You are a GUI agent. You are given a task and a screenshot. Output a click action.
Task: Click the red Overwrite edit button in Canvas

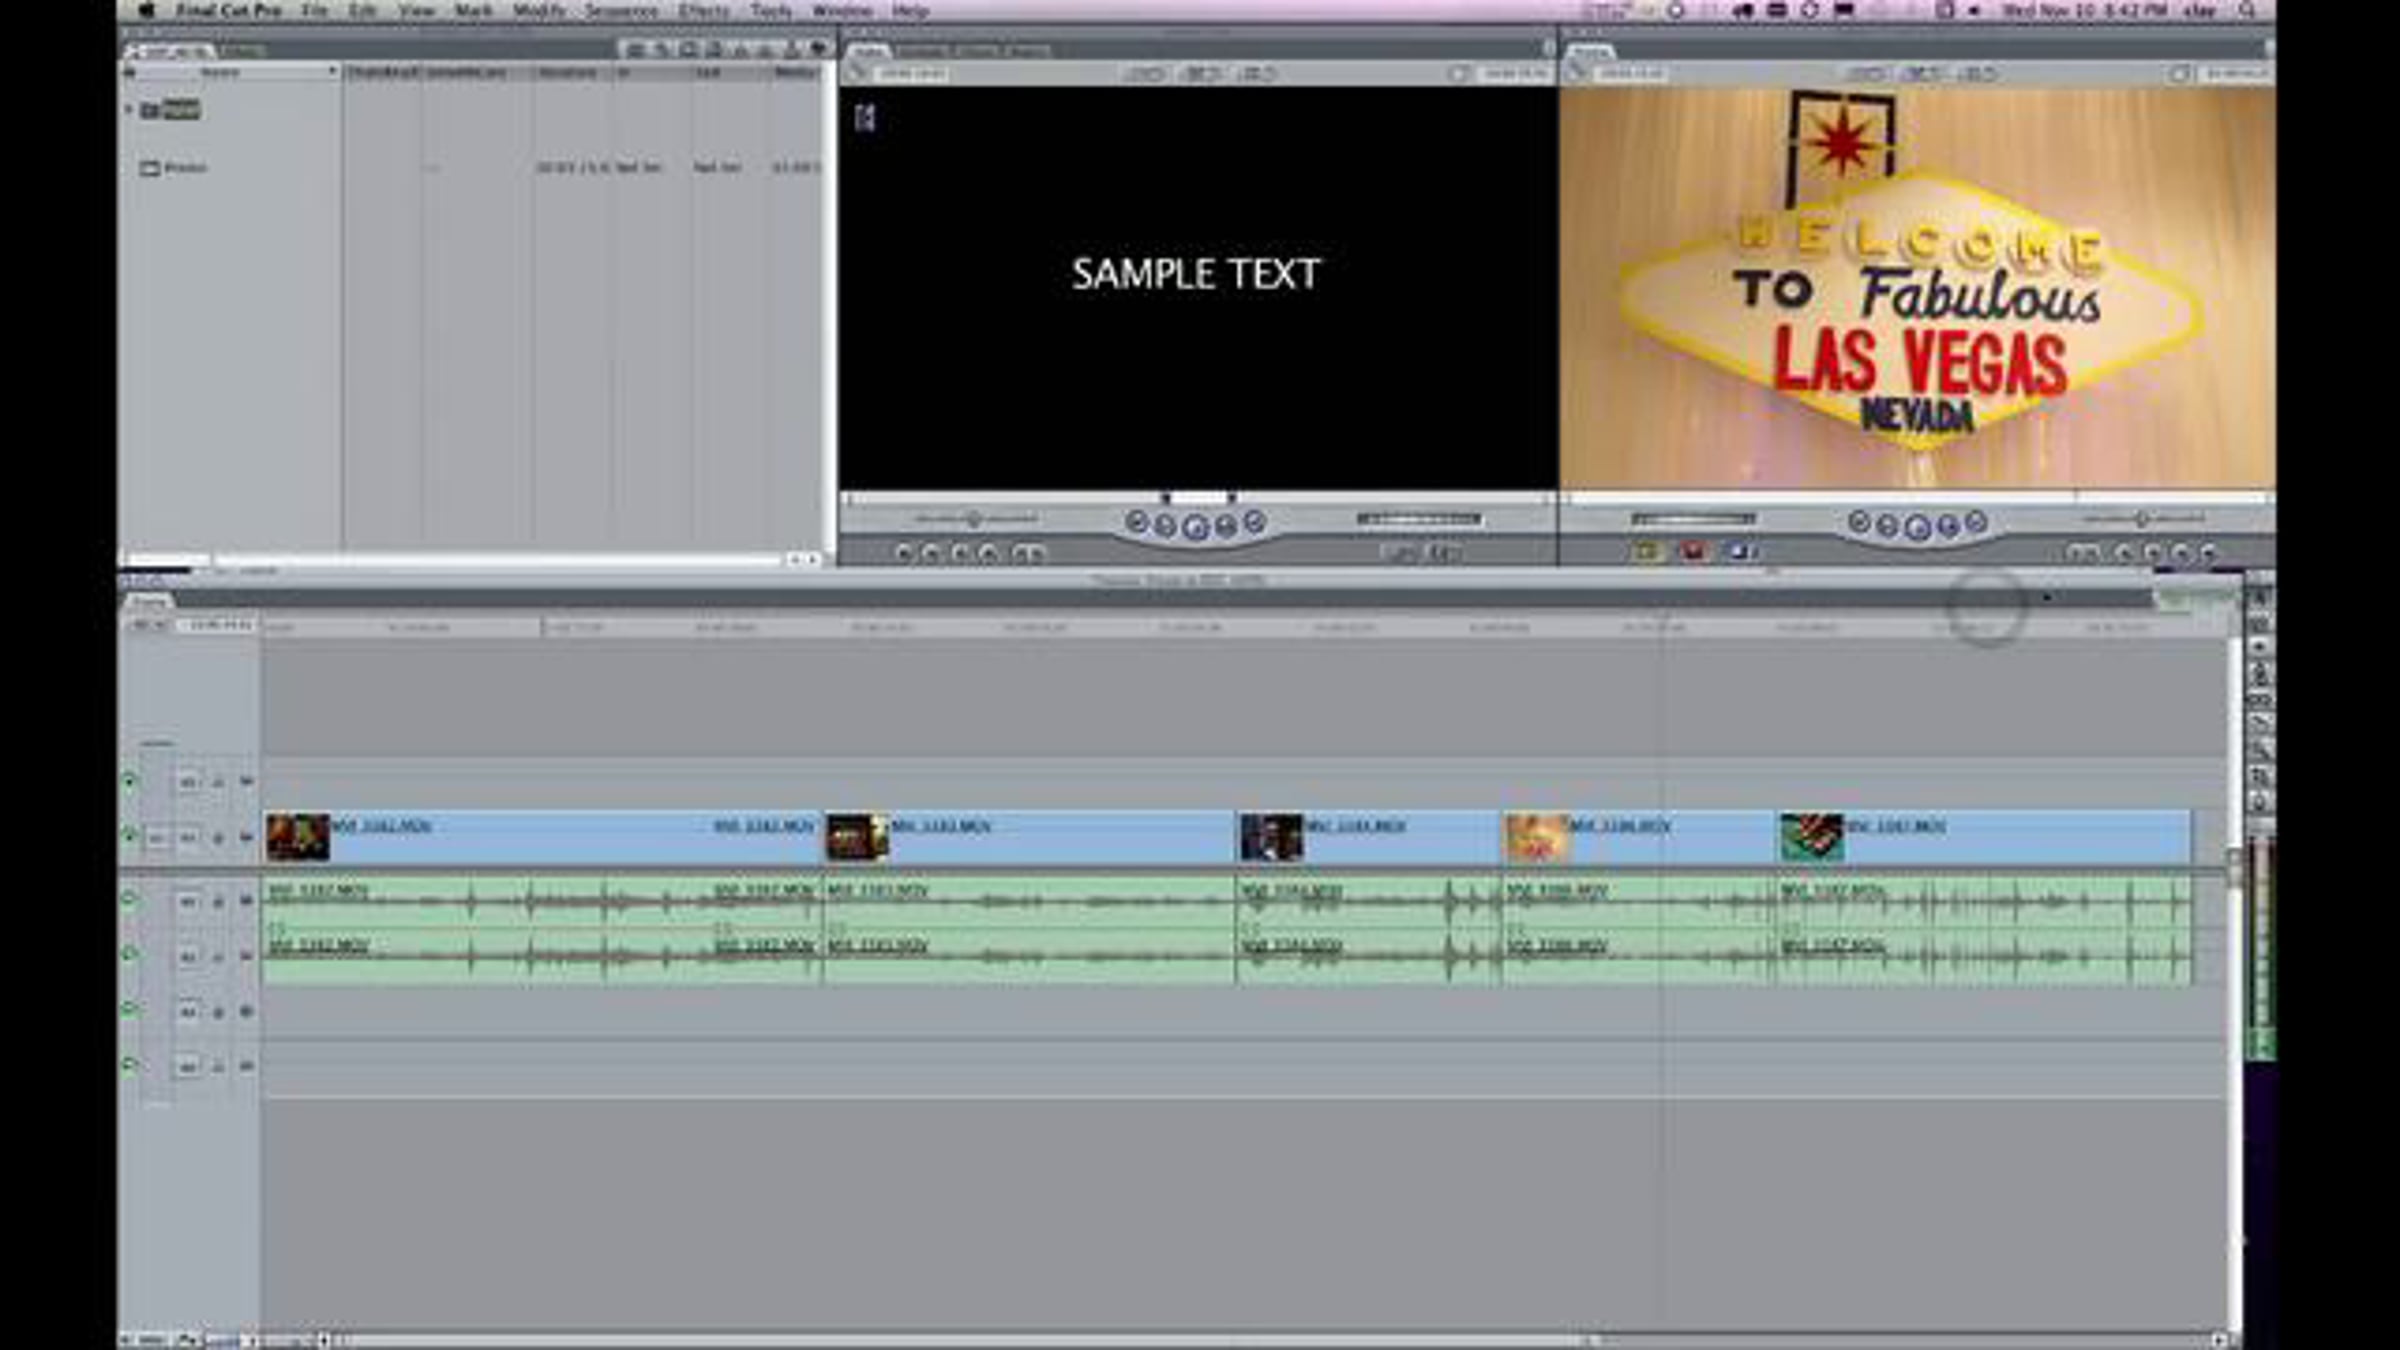pos(1693,551)
